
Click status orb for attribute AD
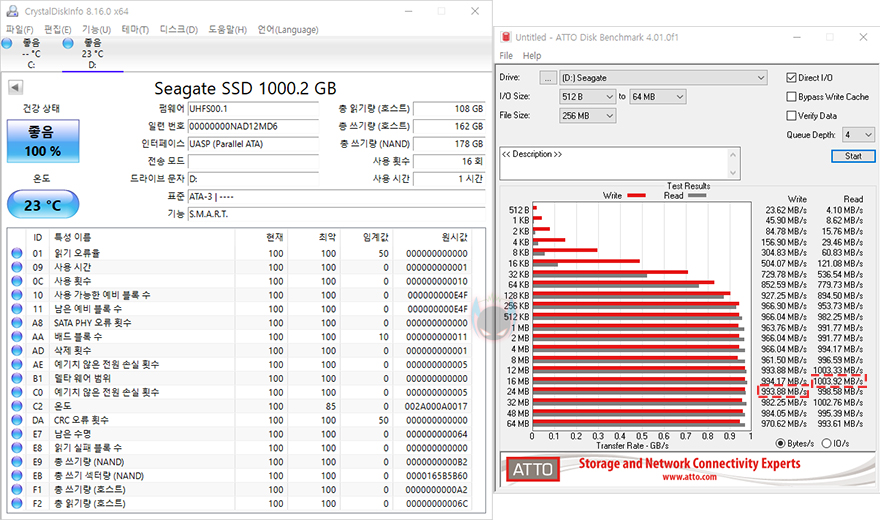tap(17, 351)
